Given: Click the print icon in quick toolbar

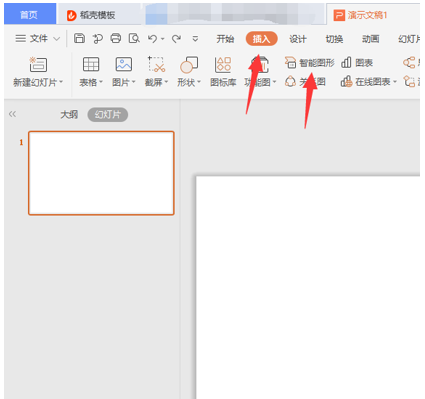Looking at the screenshot, I should pos(116,39).
